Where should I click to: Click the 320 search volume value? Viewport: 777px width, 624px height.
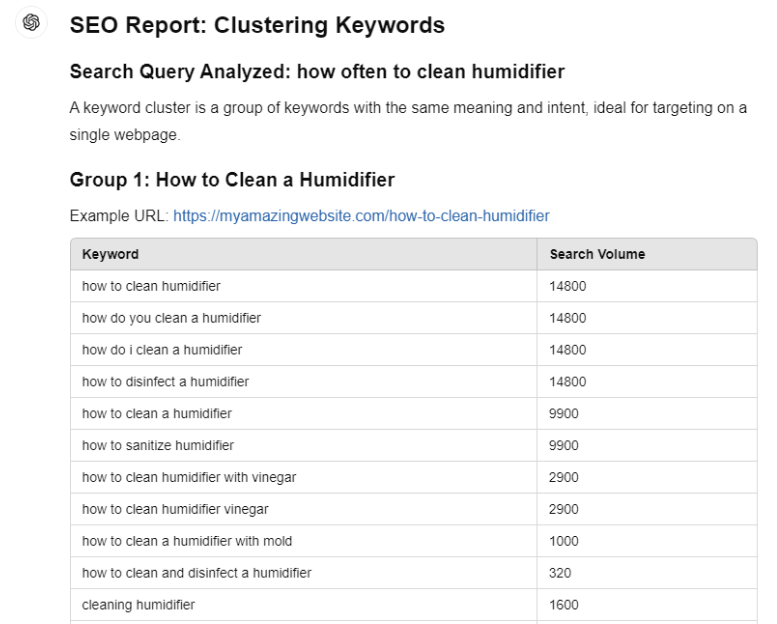560,573
